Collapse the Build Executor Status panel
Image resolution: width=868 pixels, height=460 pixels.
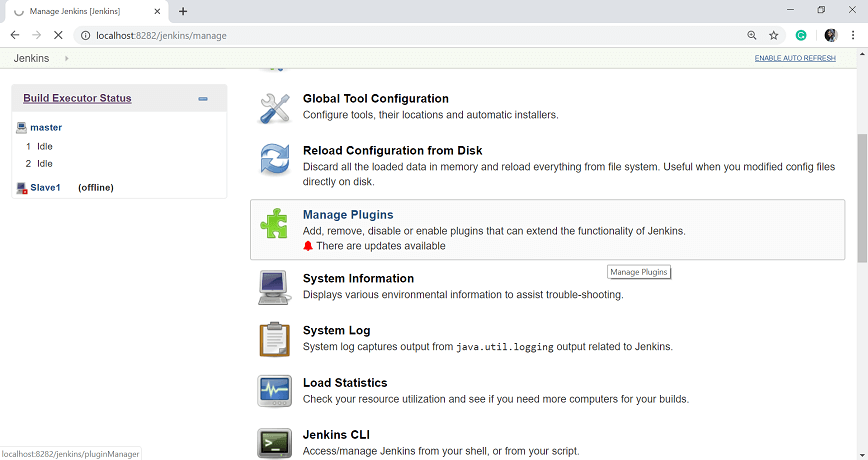pos(203,99)
